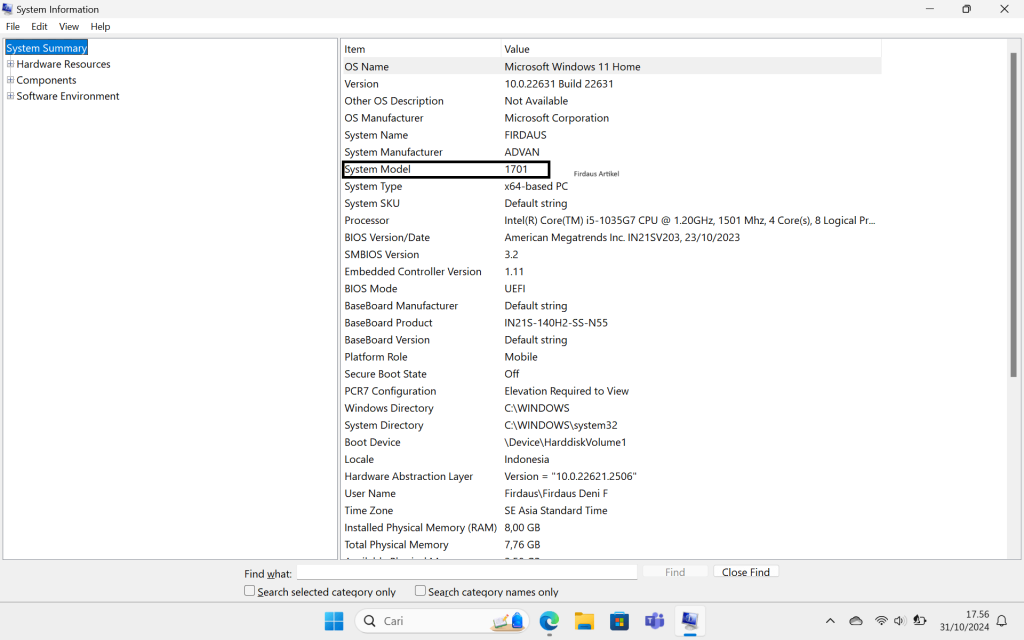Select the Hardware Resources tree label
1024x640 pixels.
(x=63, y=64)
